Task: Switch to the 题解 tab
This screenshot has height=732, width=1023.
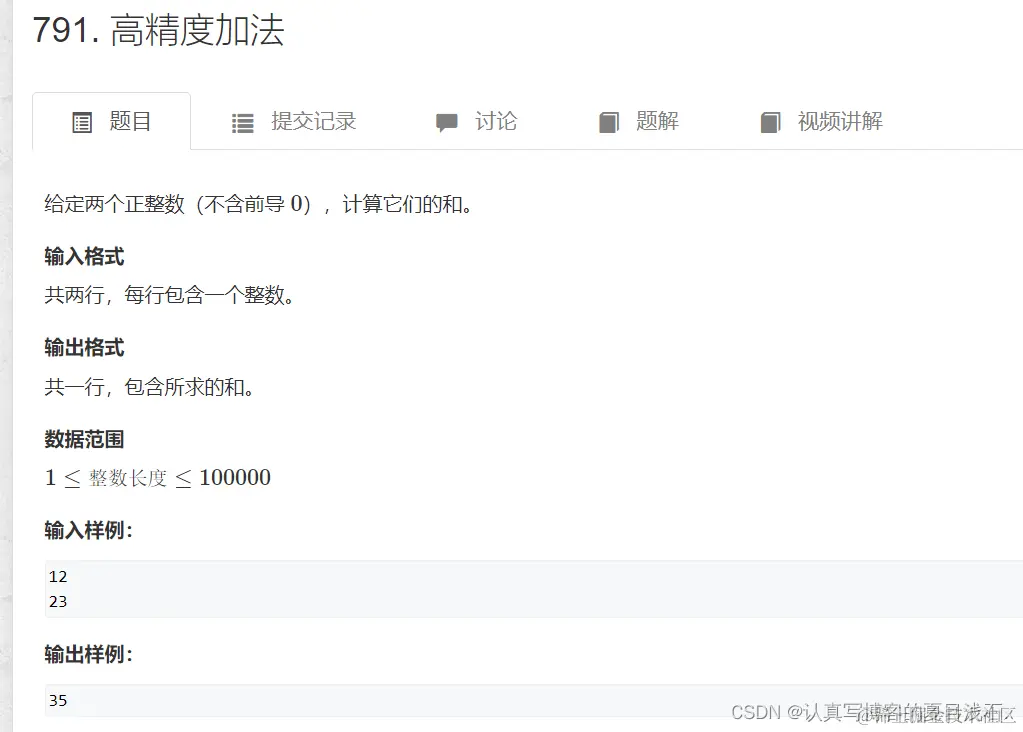Action: (639, 121)
